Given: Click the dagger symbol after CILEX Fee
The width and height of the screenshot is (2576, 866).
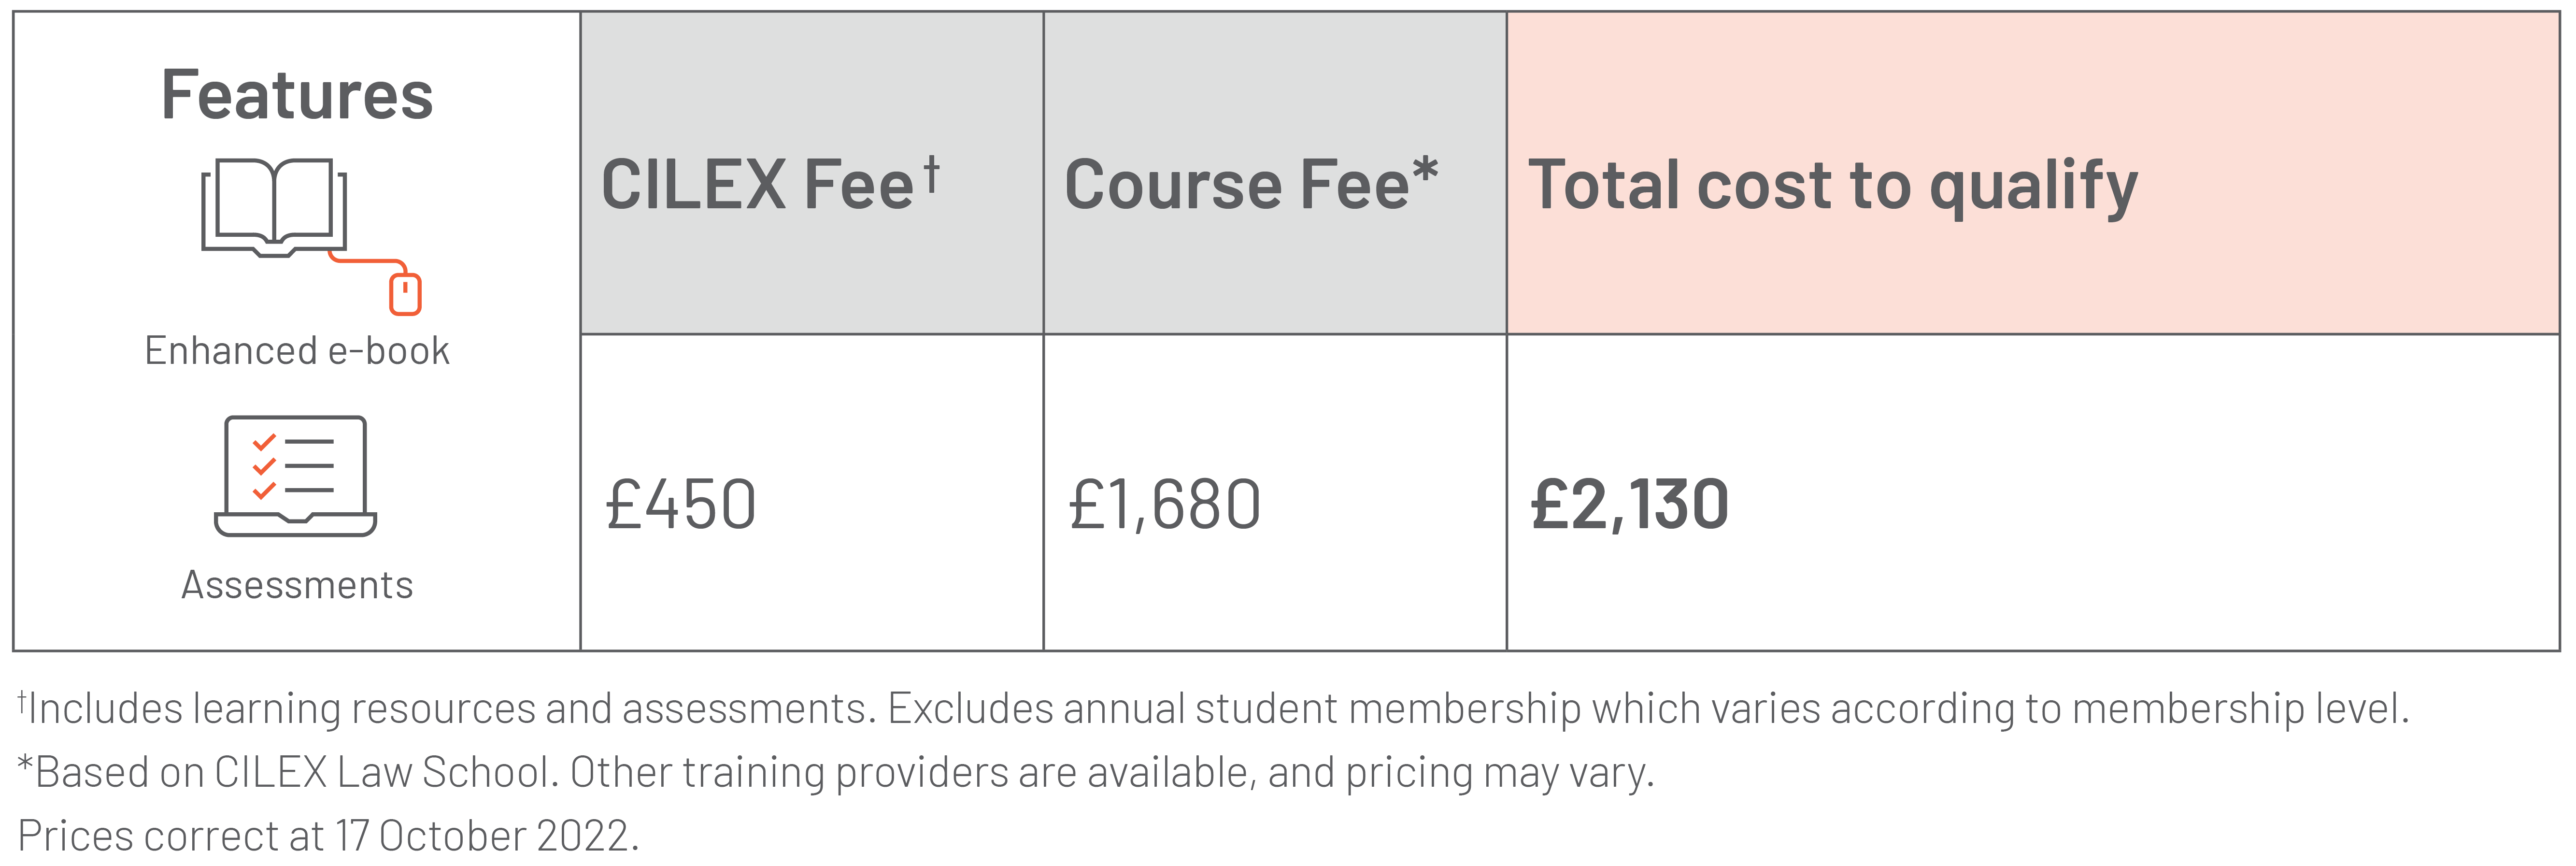Looking at the screenshot, I should coord(931,174).
